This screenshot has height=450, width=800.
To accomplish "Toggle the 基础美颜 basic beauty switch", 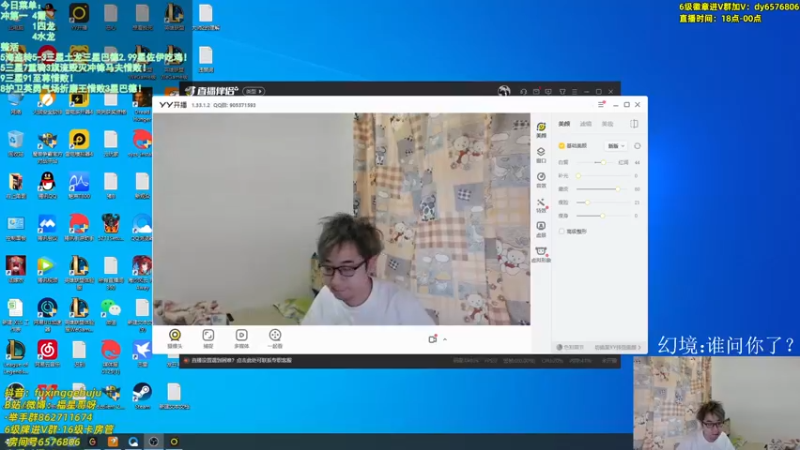I will 562,146.
